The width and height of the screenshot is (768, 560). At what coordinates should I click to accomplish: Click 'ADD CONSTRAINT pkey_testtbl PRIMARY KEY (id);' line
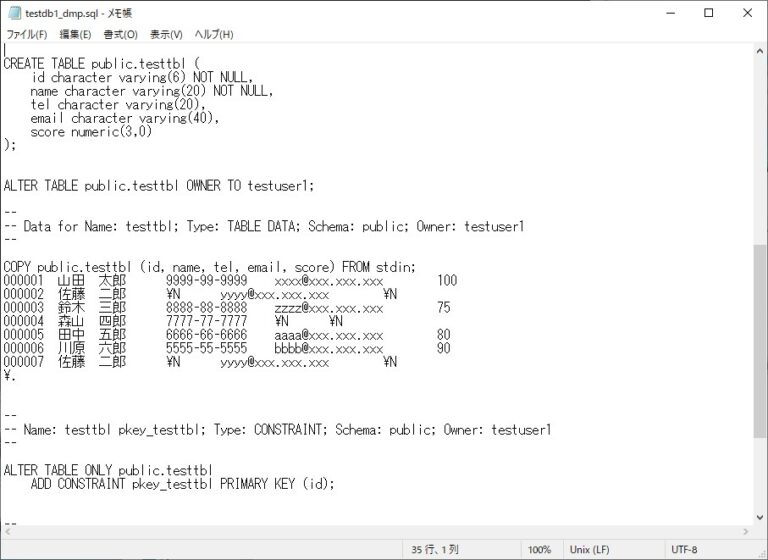183,484
